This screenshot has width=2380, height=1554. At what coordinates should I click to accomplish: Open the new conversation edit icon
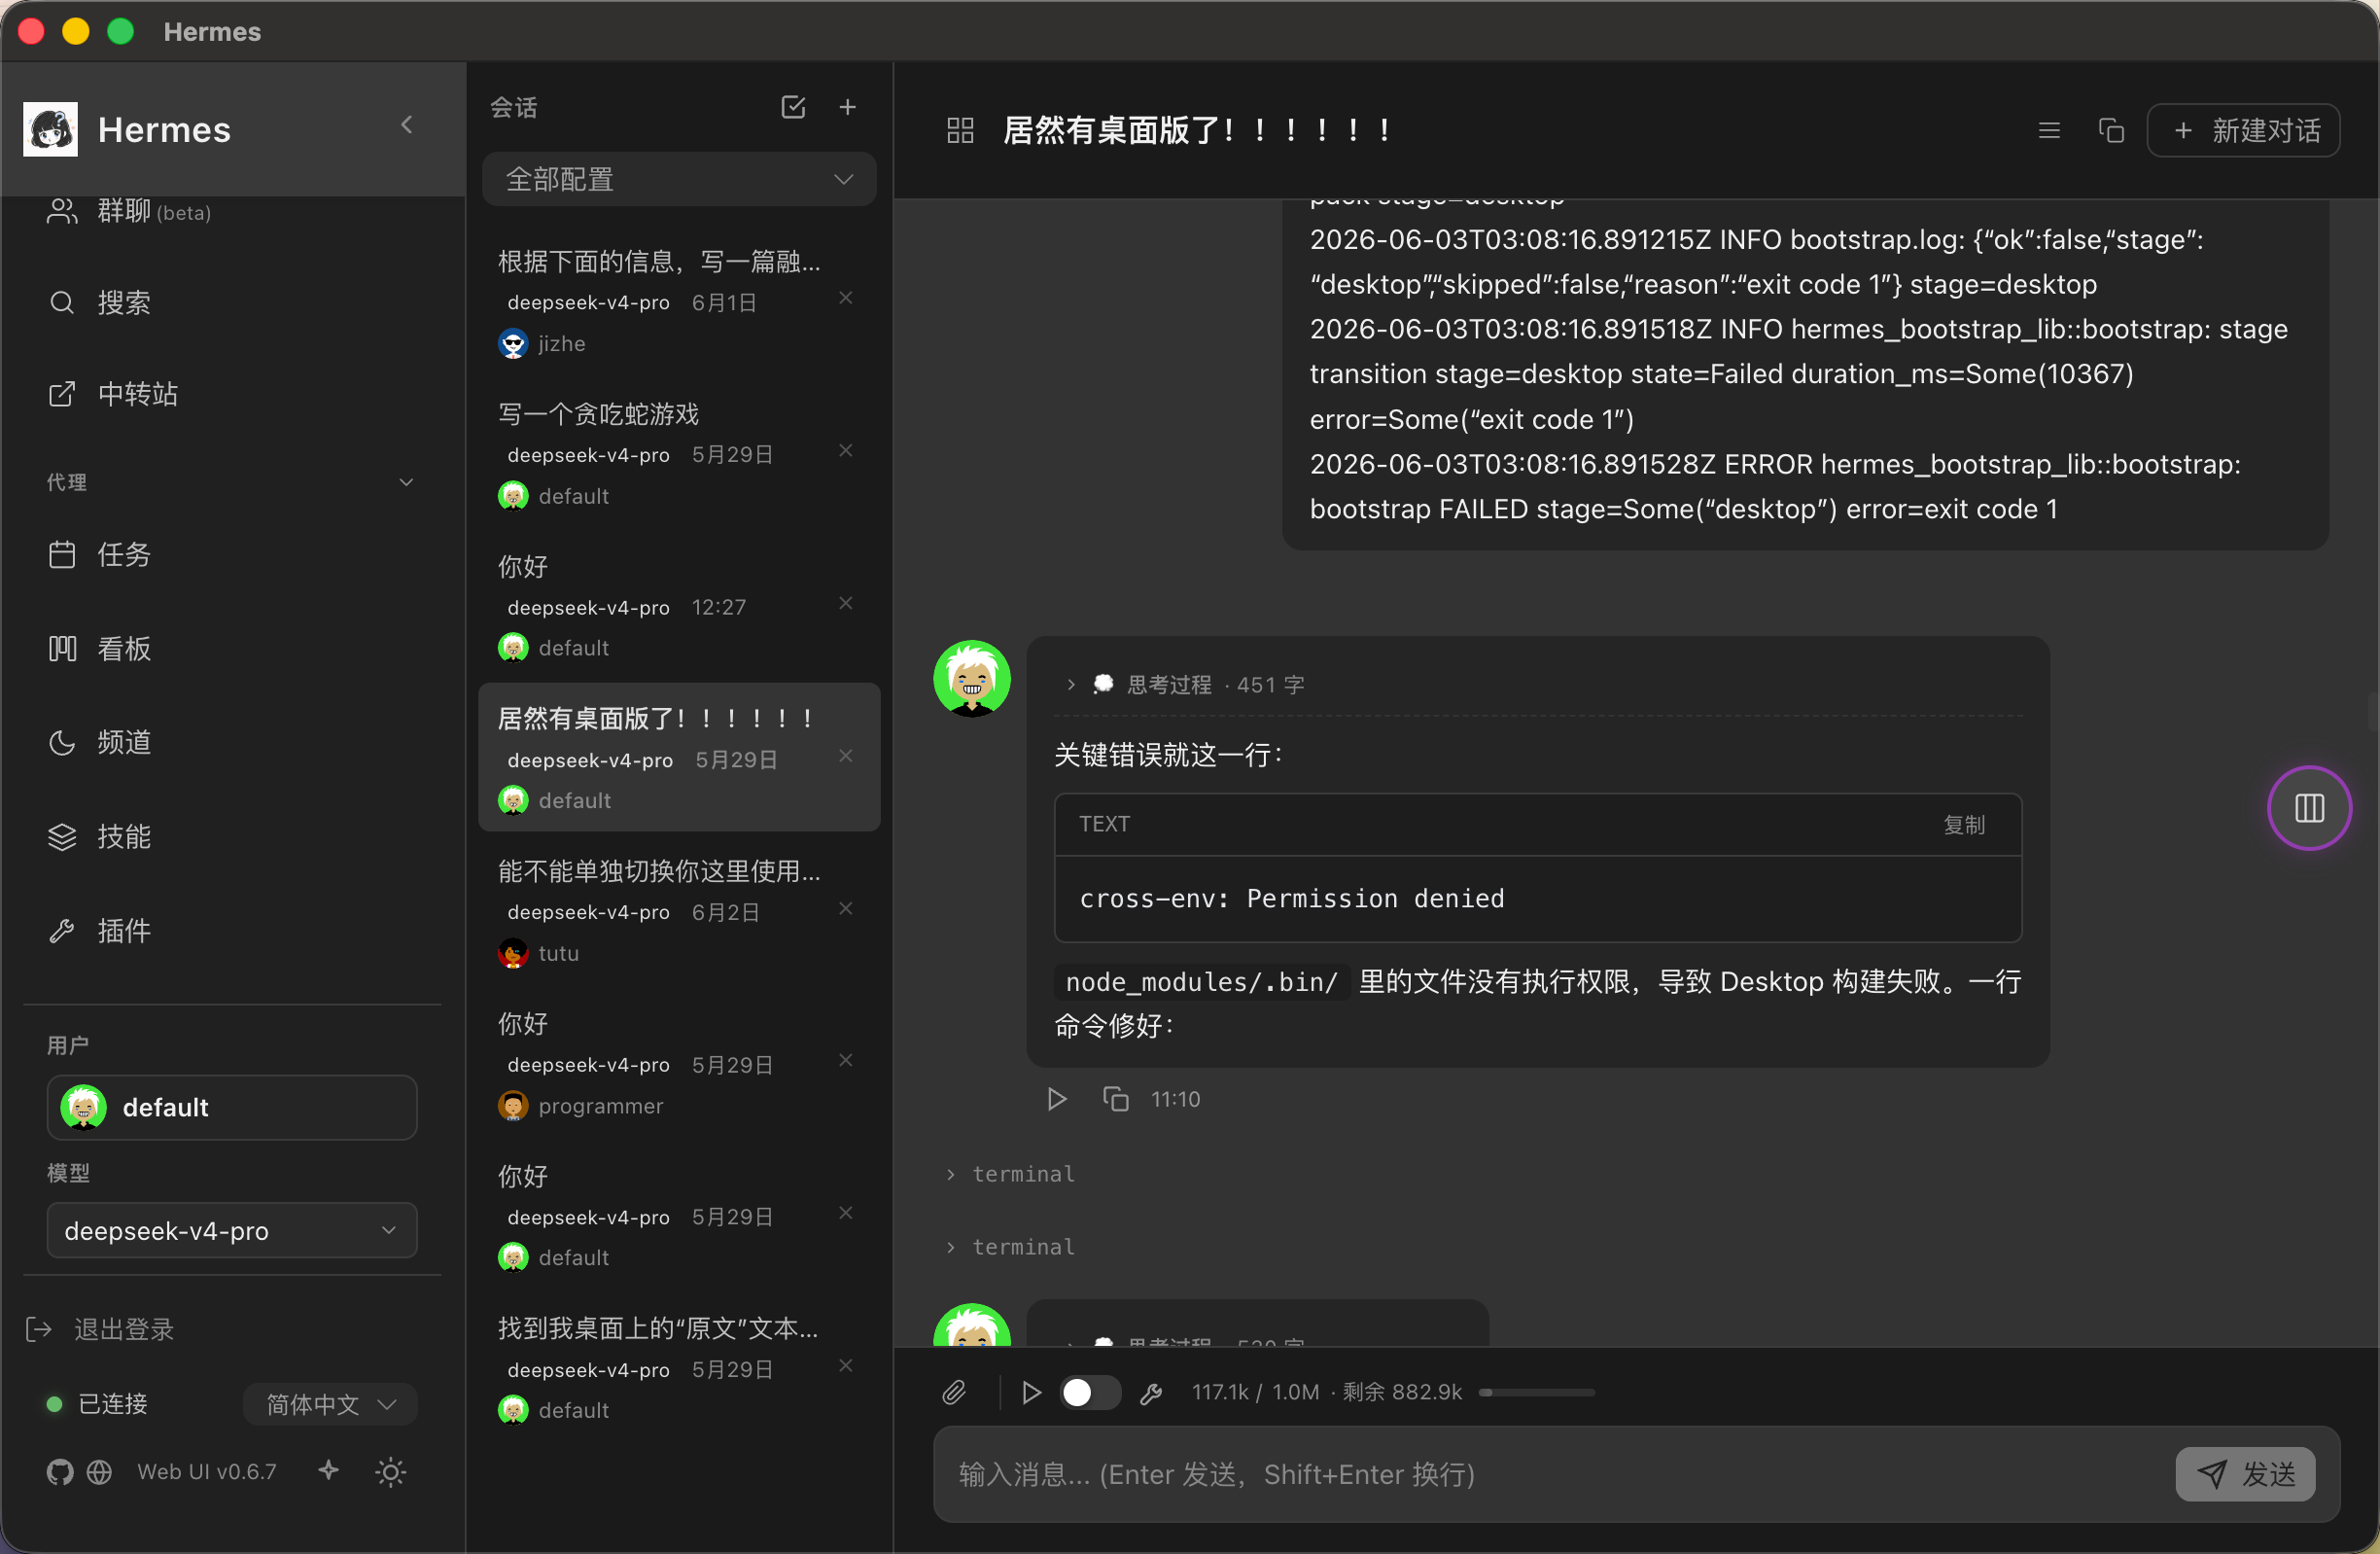pyautogui.click(x=793, y=107)
